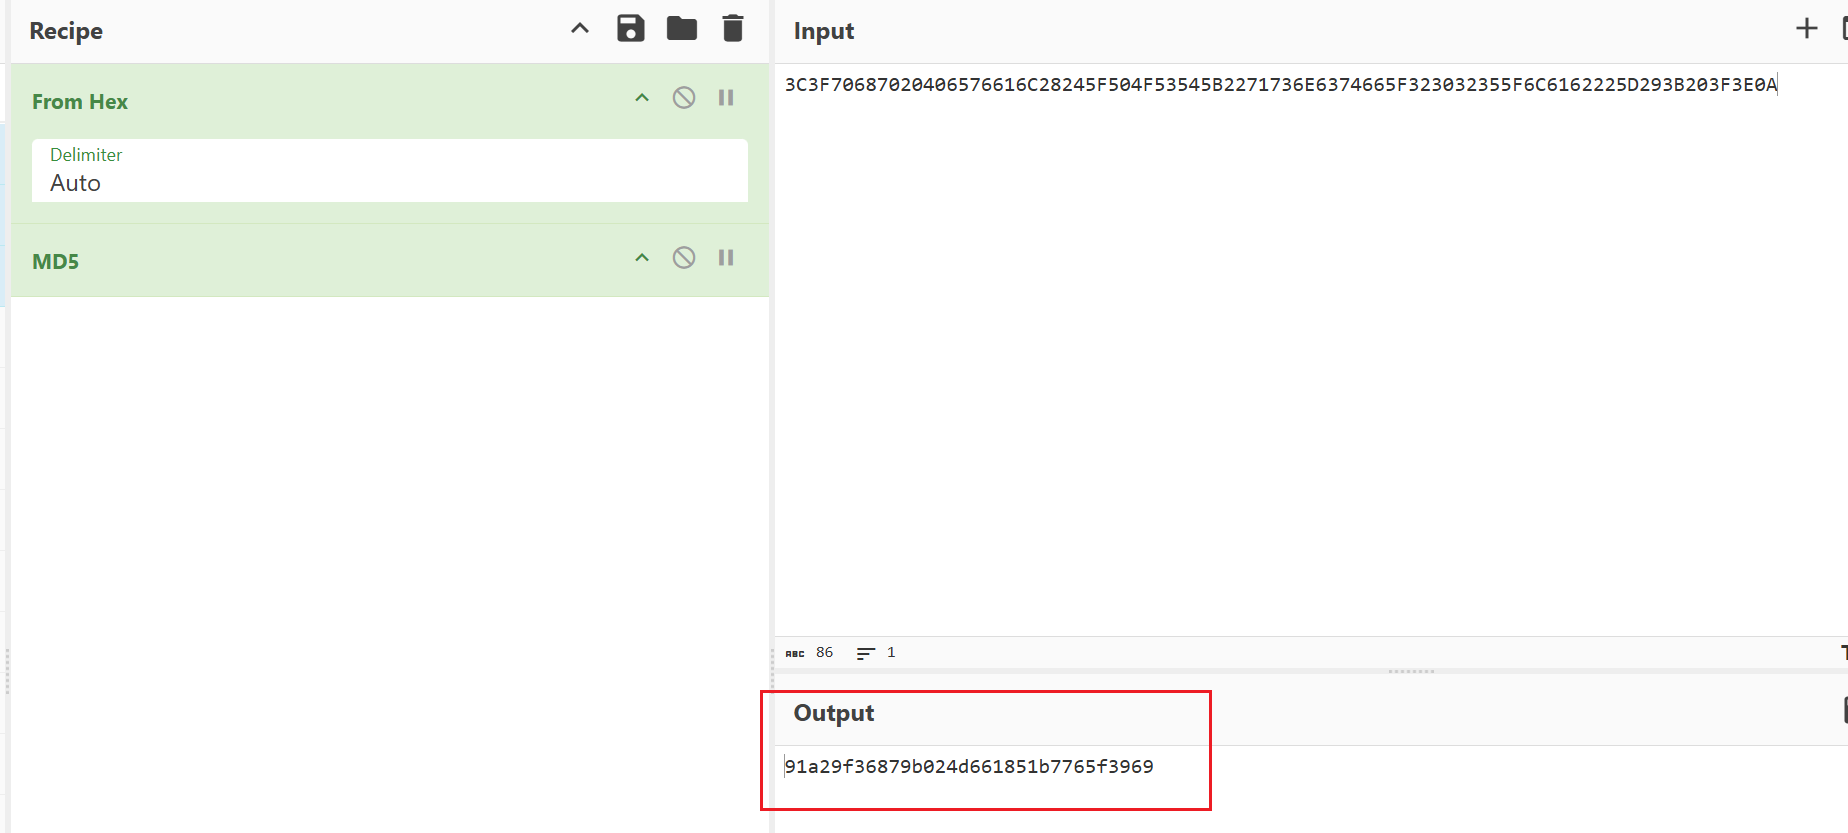Disable the MD5 operation
The height and width of the screenshot is (833, 1848).
tap(684, 258)
